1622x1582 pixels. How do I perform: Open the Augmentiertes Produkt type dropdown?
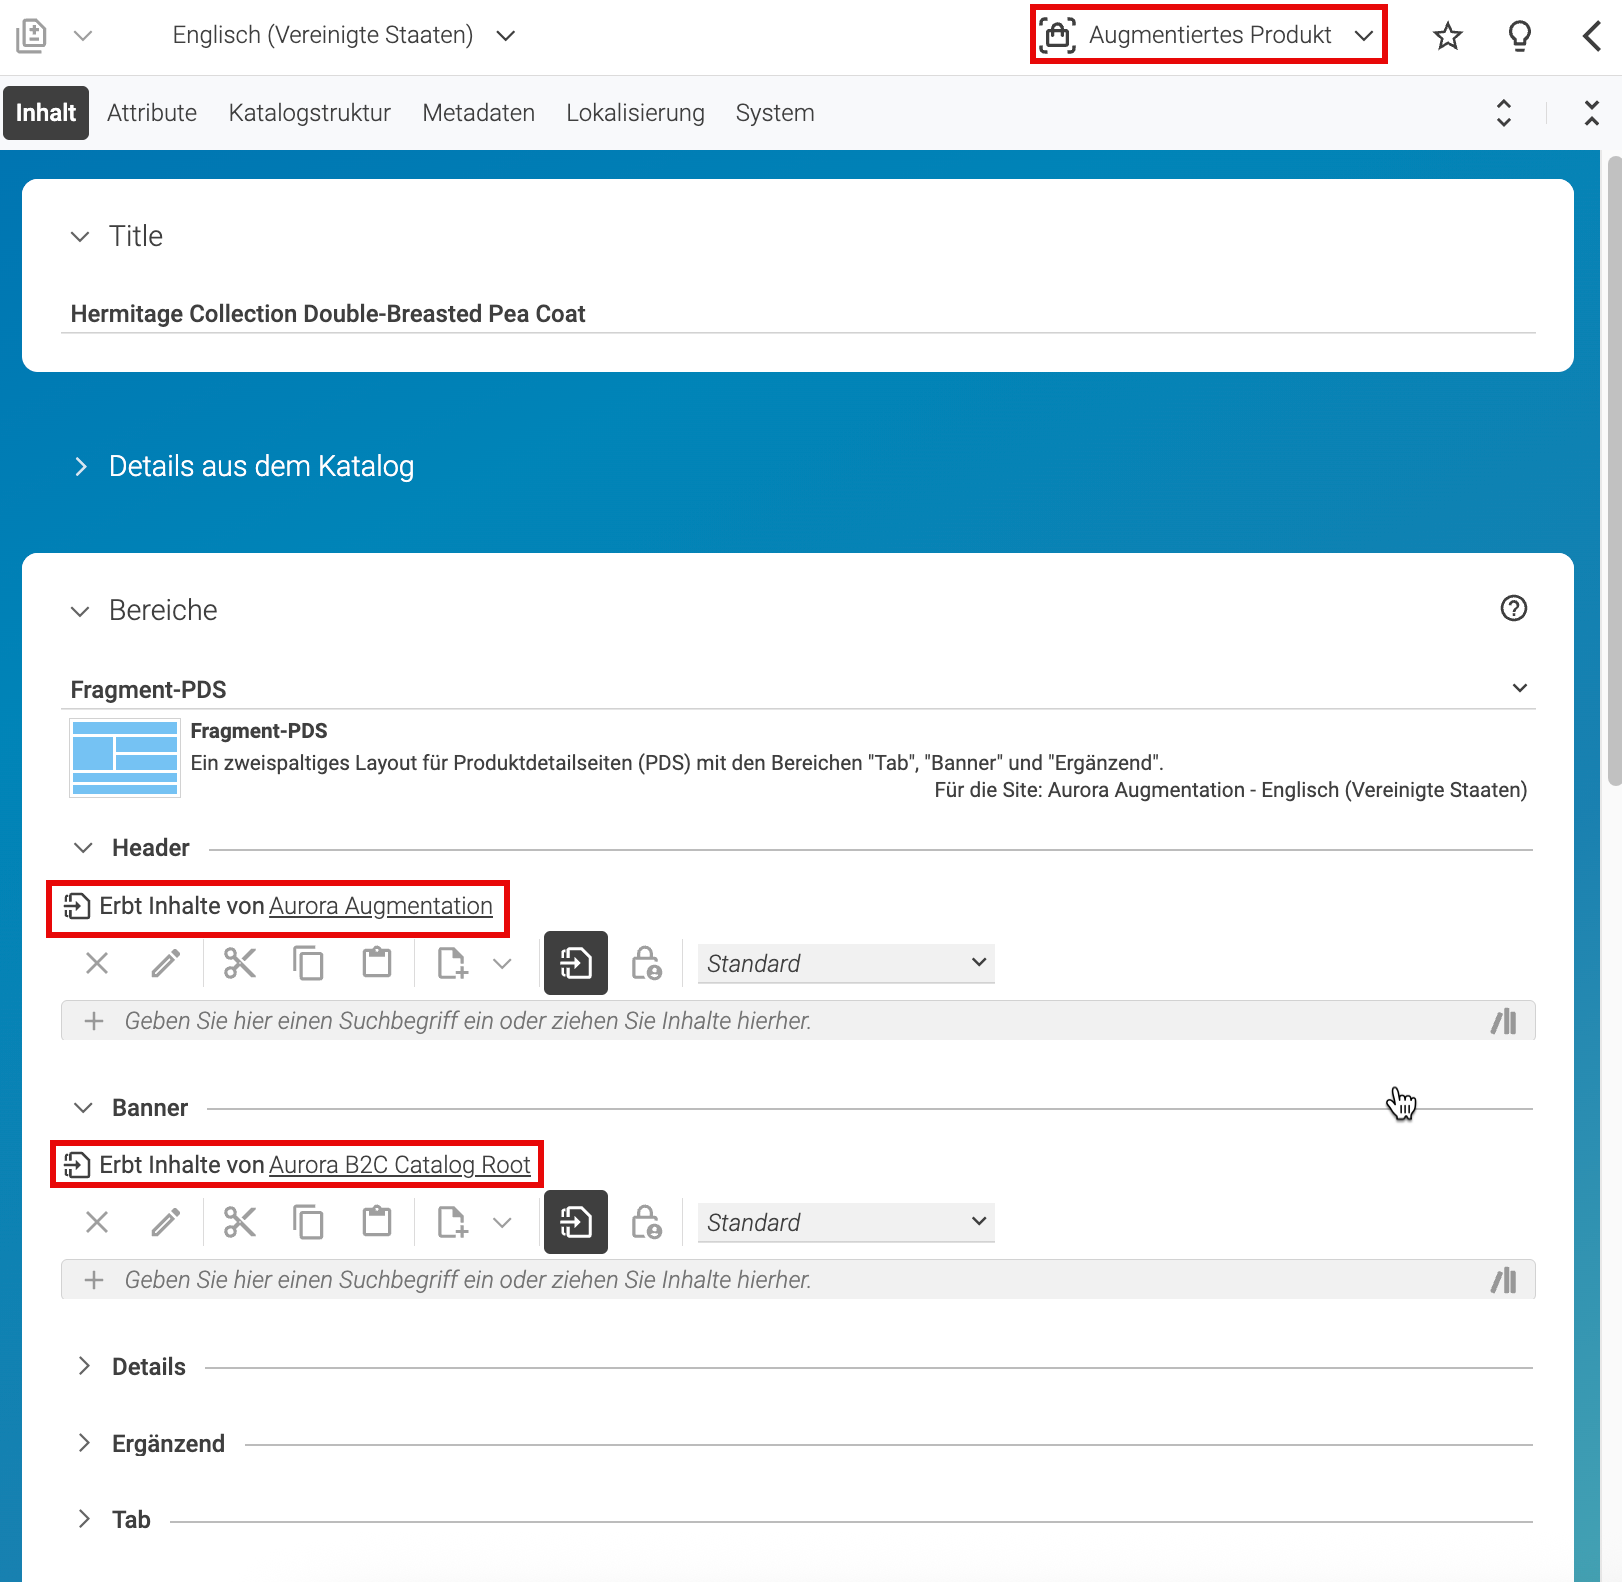(1208, 35)
